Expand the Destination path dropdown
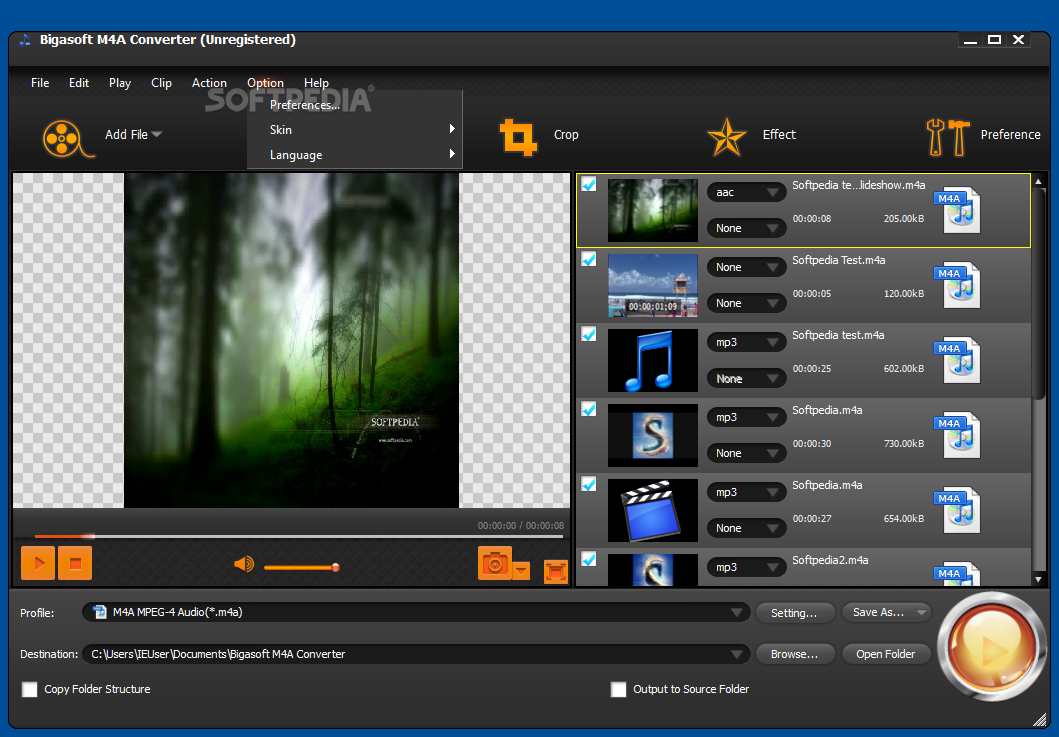Viewport: 1059px width, 737px height. (737, 654)
